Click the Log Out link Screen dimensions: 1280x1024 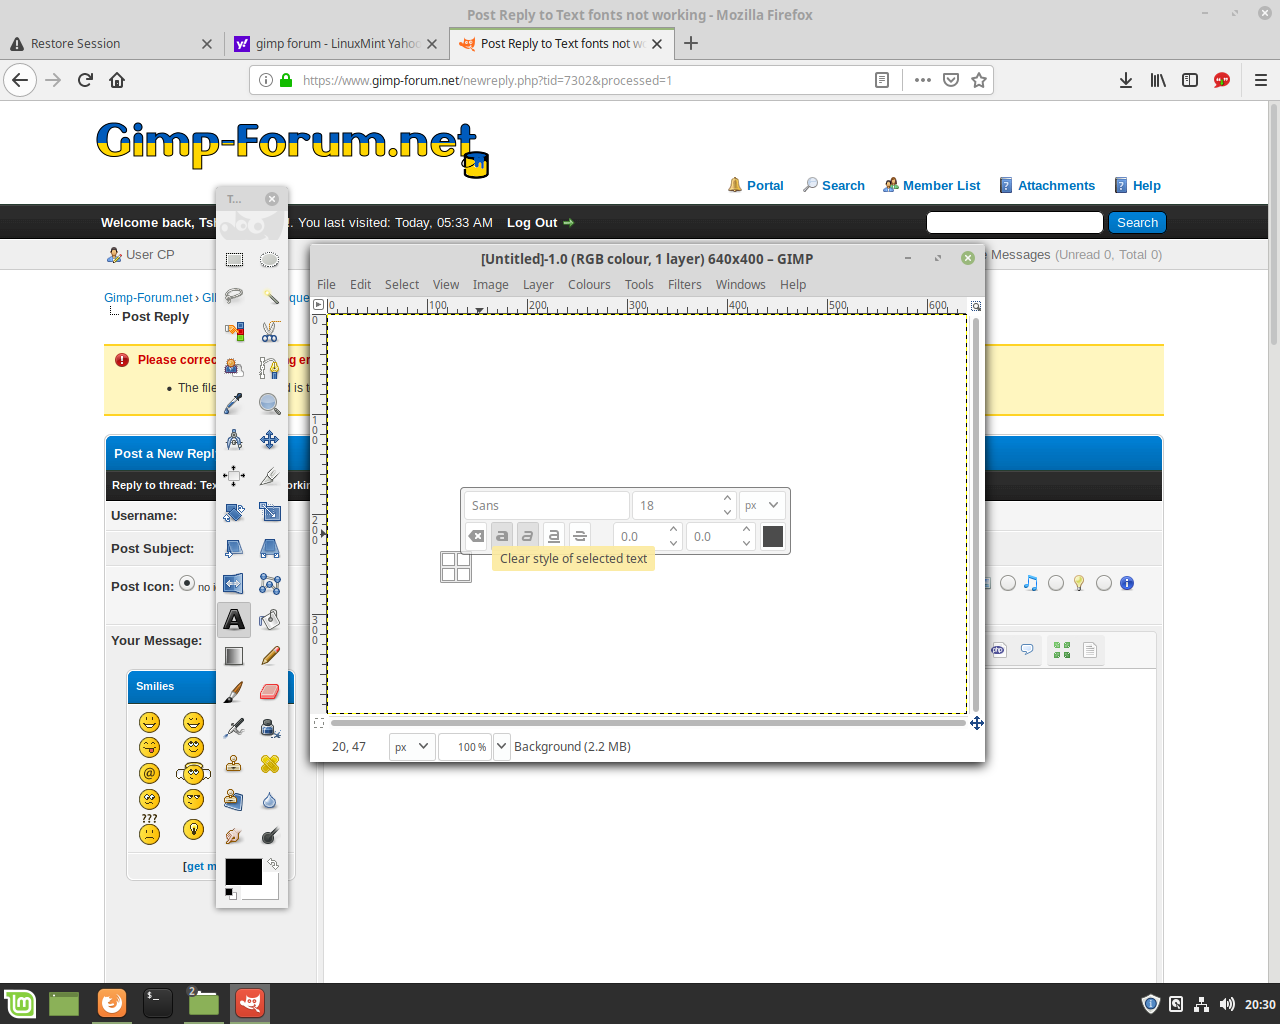(532, 223)
